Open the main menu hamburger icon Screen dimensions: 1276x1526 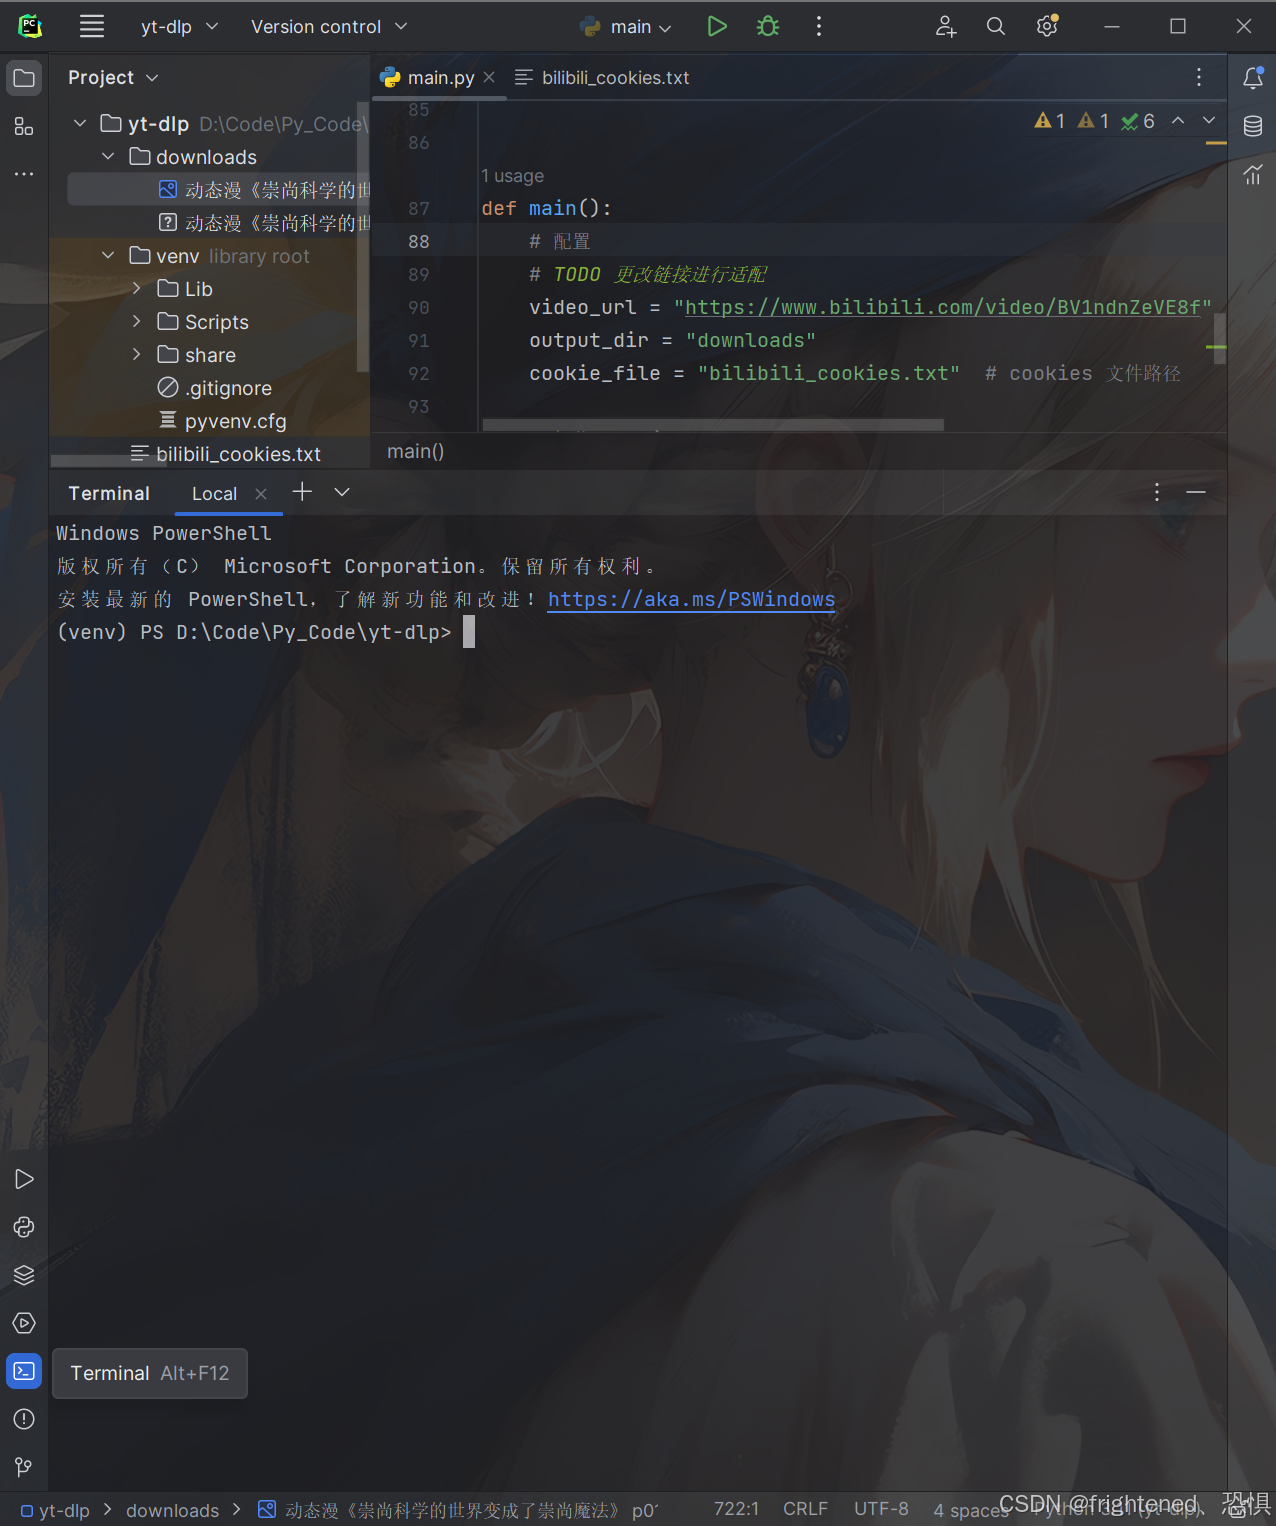coord(92,27)
